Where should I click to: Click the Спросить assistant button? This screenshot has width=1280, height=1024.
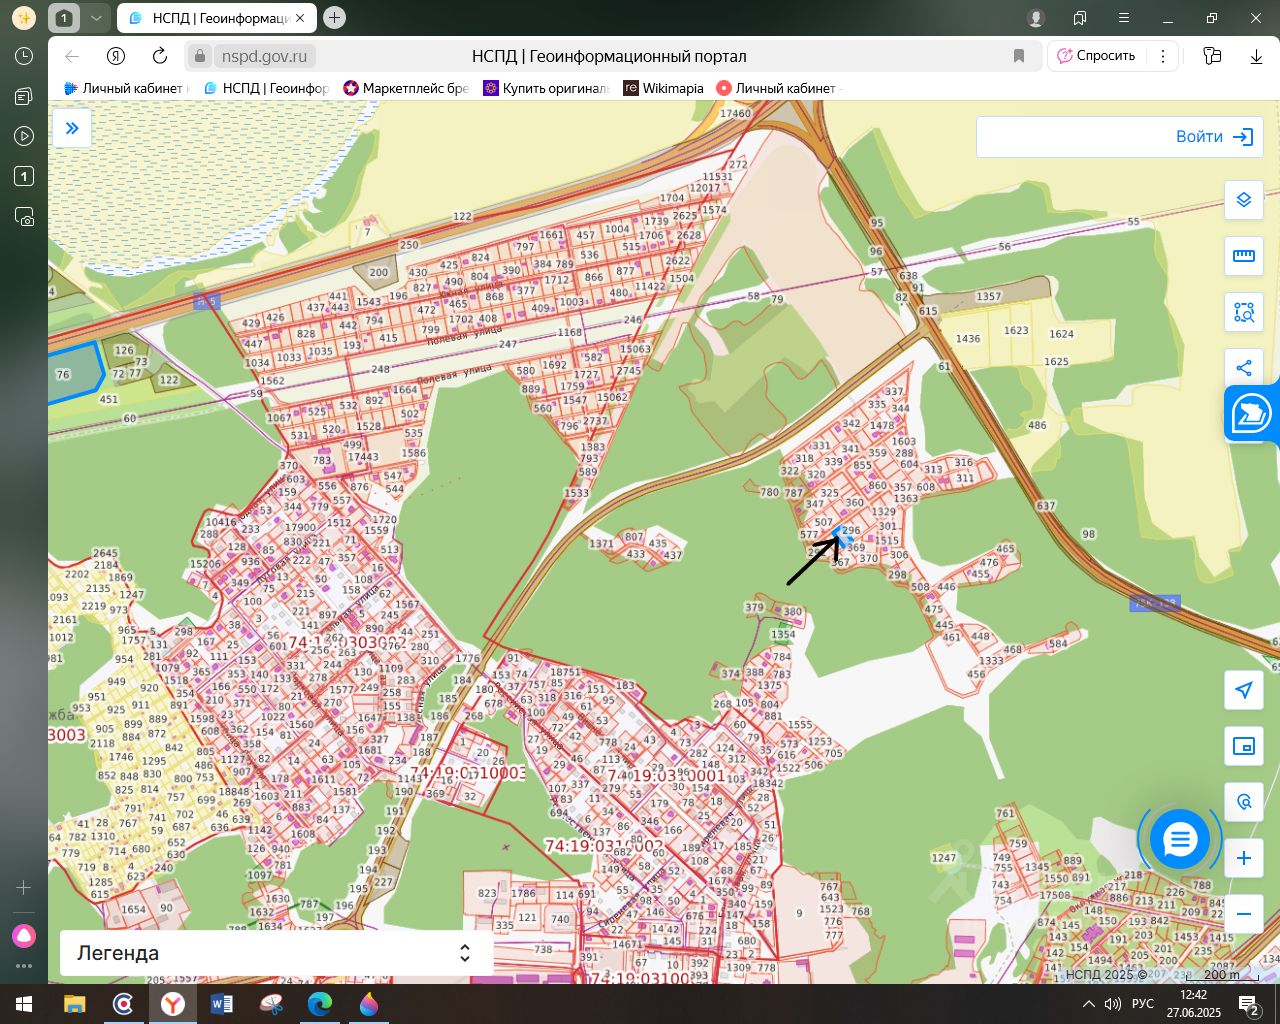[x=1097, y=56]
